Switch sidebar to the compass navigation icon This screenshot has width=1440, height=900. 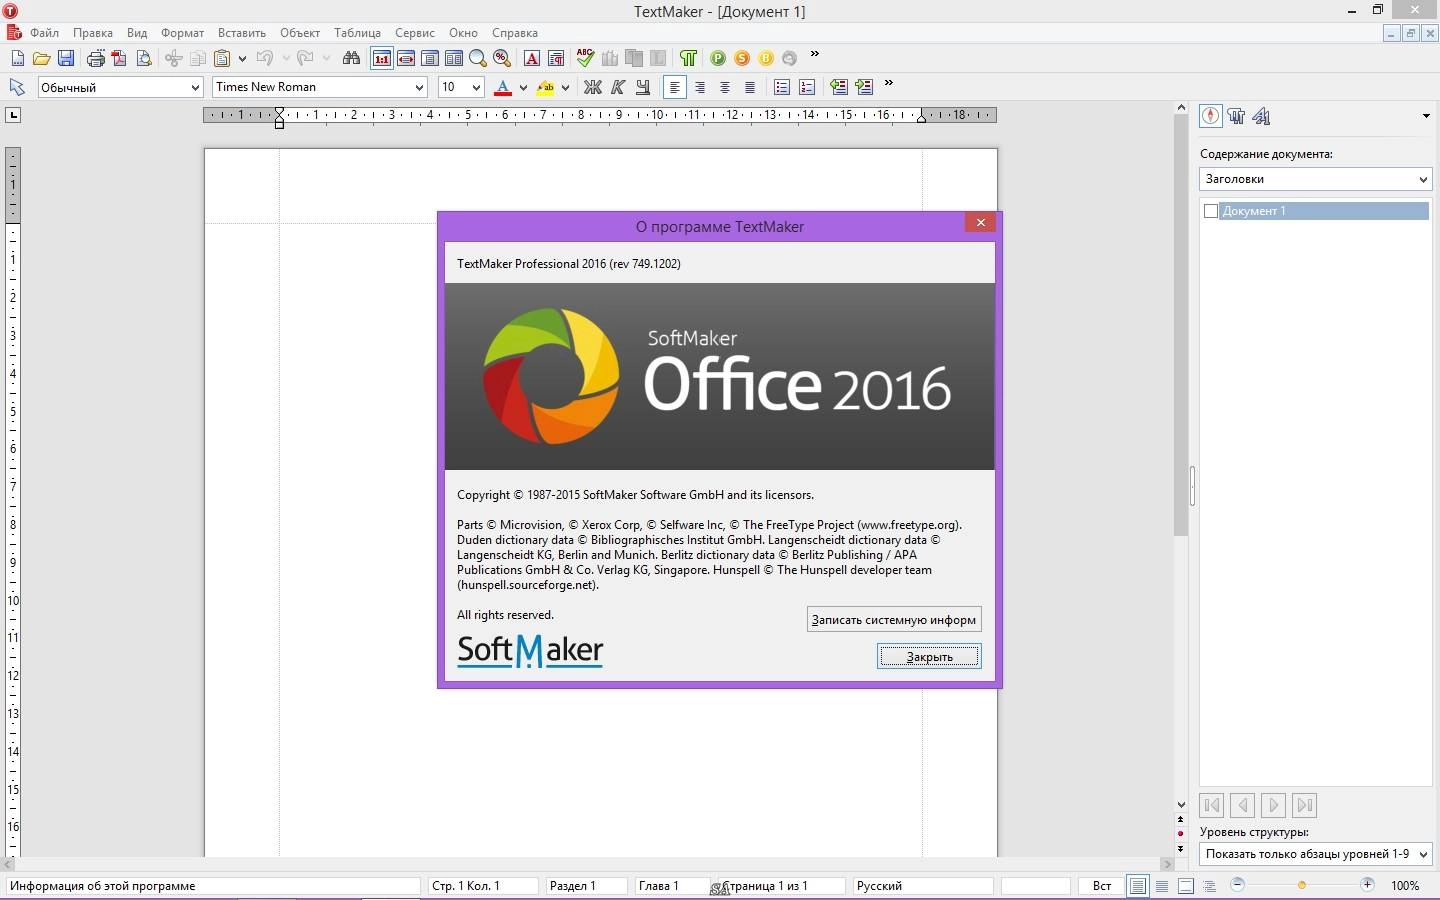[x=1211, y=116]
